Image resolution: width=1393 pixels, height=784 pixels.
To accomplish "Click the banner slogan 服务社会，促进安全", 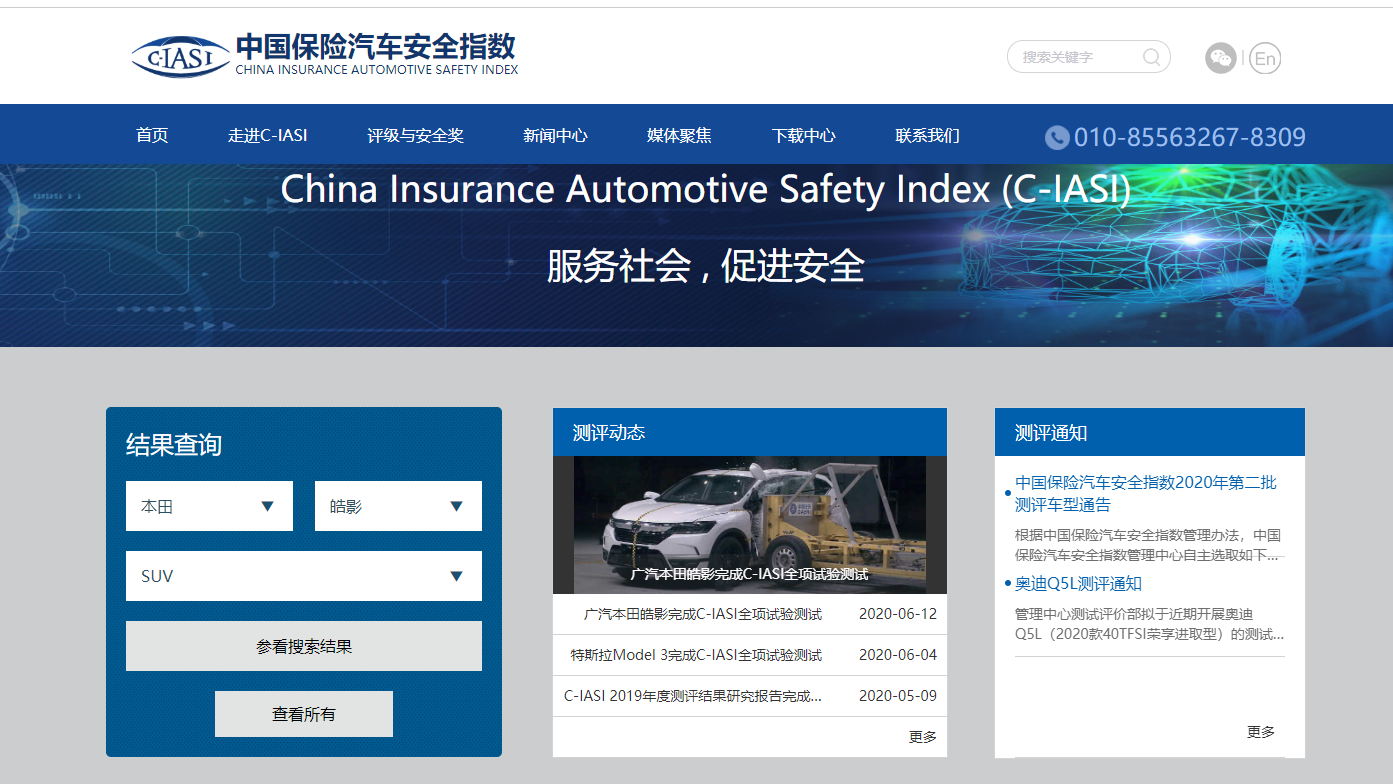I will tap(705, 266).
